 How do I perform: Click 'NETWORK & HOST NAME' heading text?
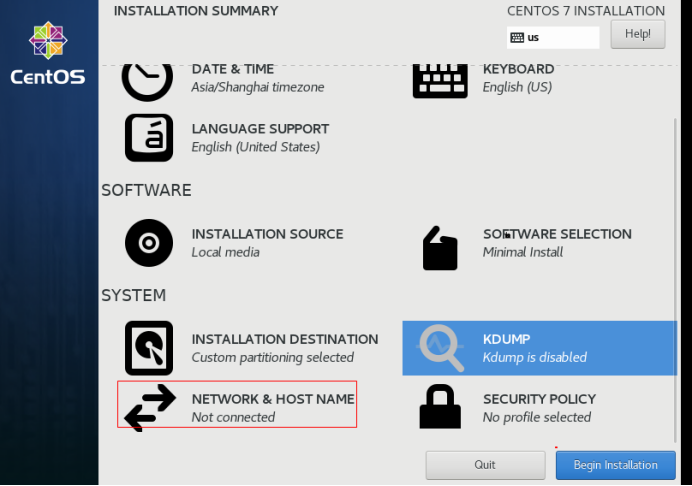[x=273, y=399]
